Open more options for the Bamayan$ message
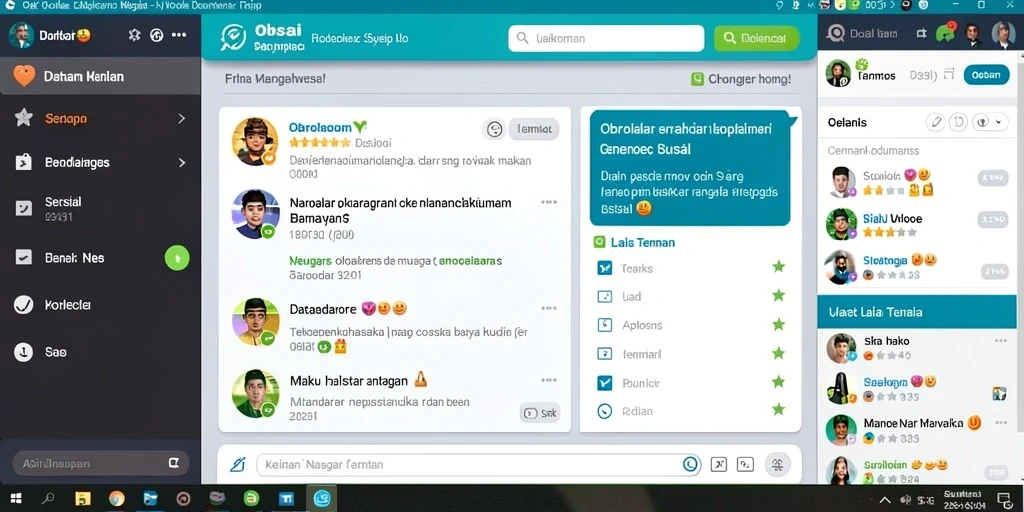 (549, 202)
